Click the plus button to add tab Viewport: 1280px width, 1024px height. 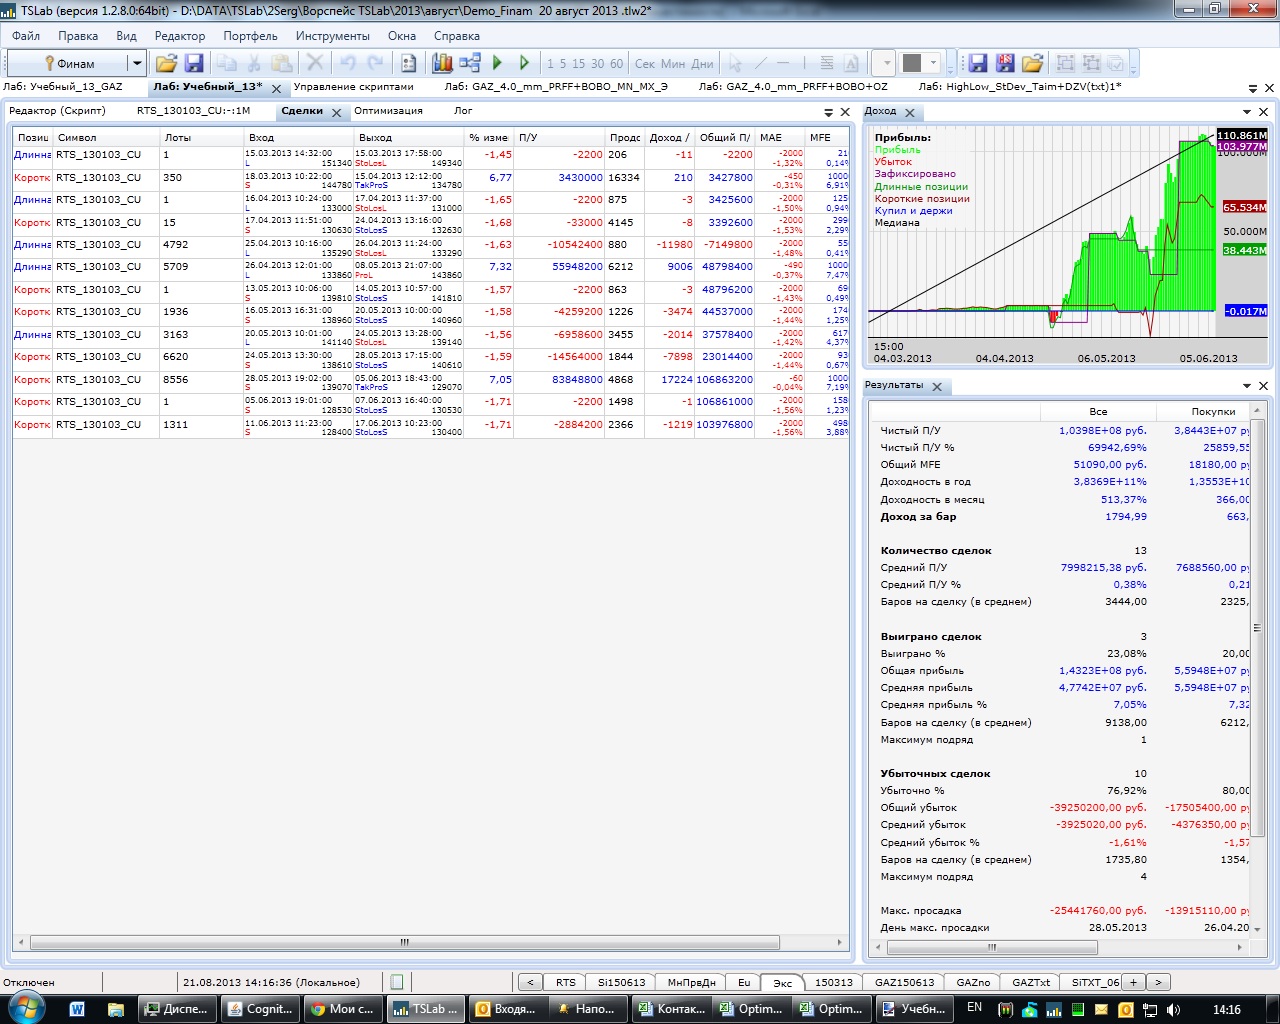coord(1133,982)
